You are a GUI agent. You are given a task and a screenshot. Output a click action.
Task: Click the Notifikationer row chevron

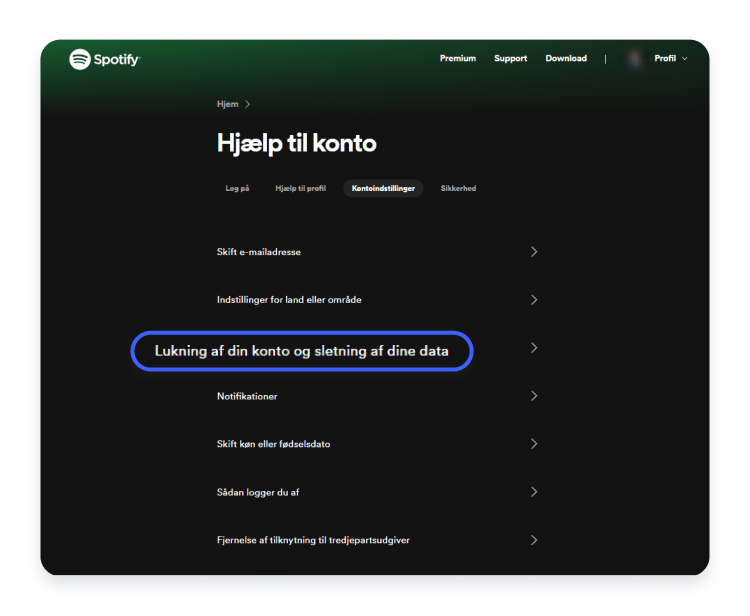click(534, 396)
